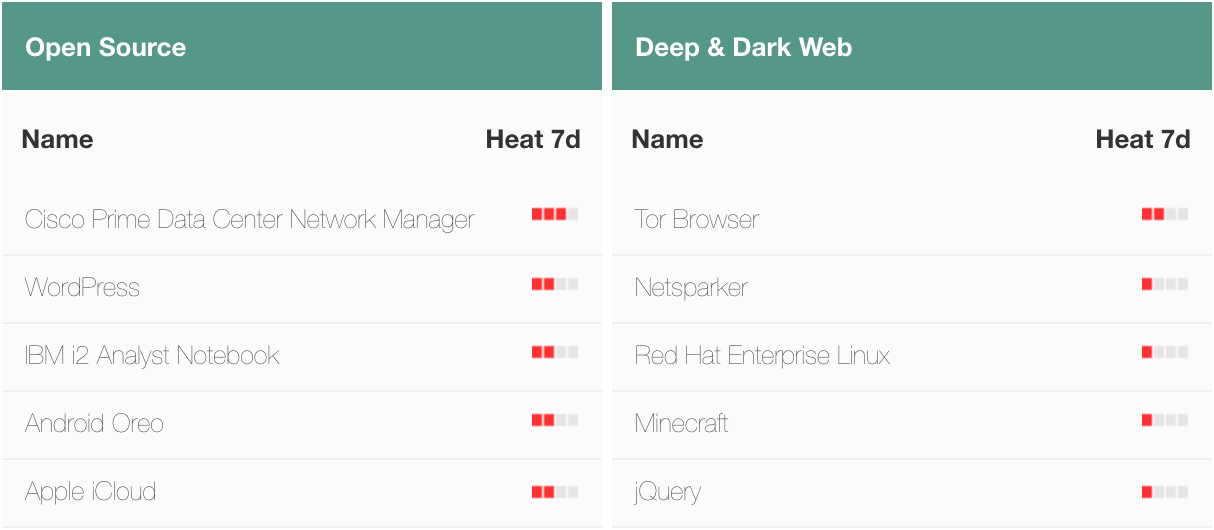The height and width of the screenshot is (530, 1214).
Task: Click the jQuery heat indicator
Action: (x=1165, y=492)
